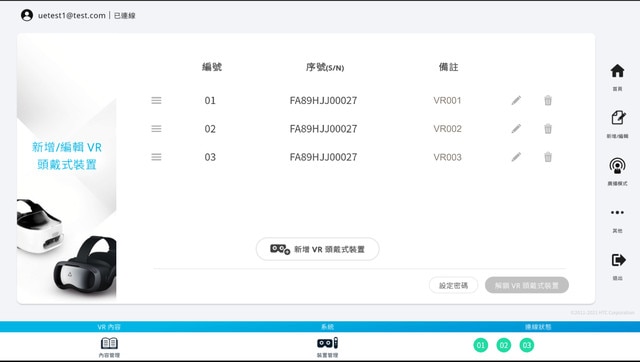Select the VR002 note field
640x362 pixels.
pyautogui.click(x=447, y=129)
